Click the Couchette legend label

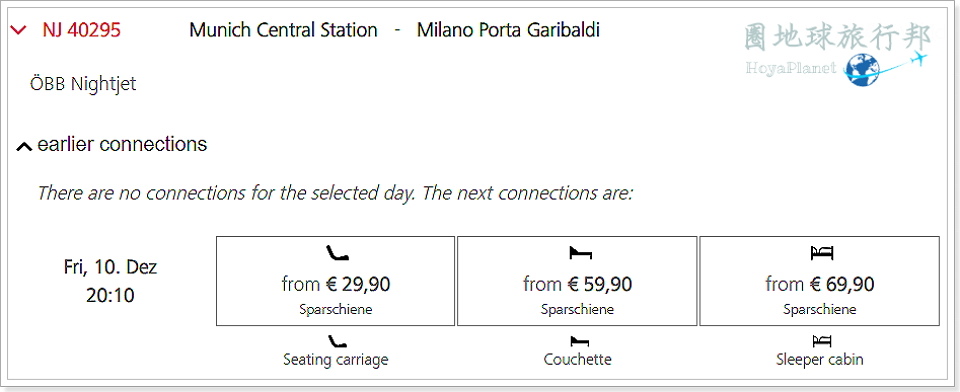[577, 360]
